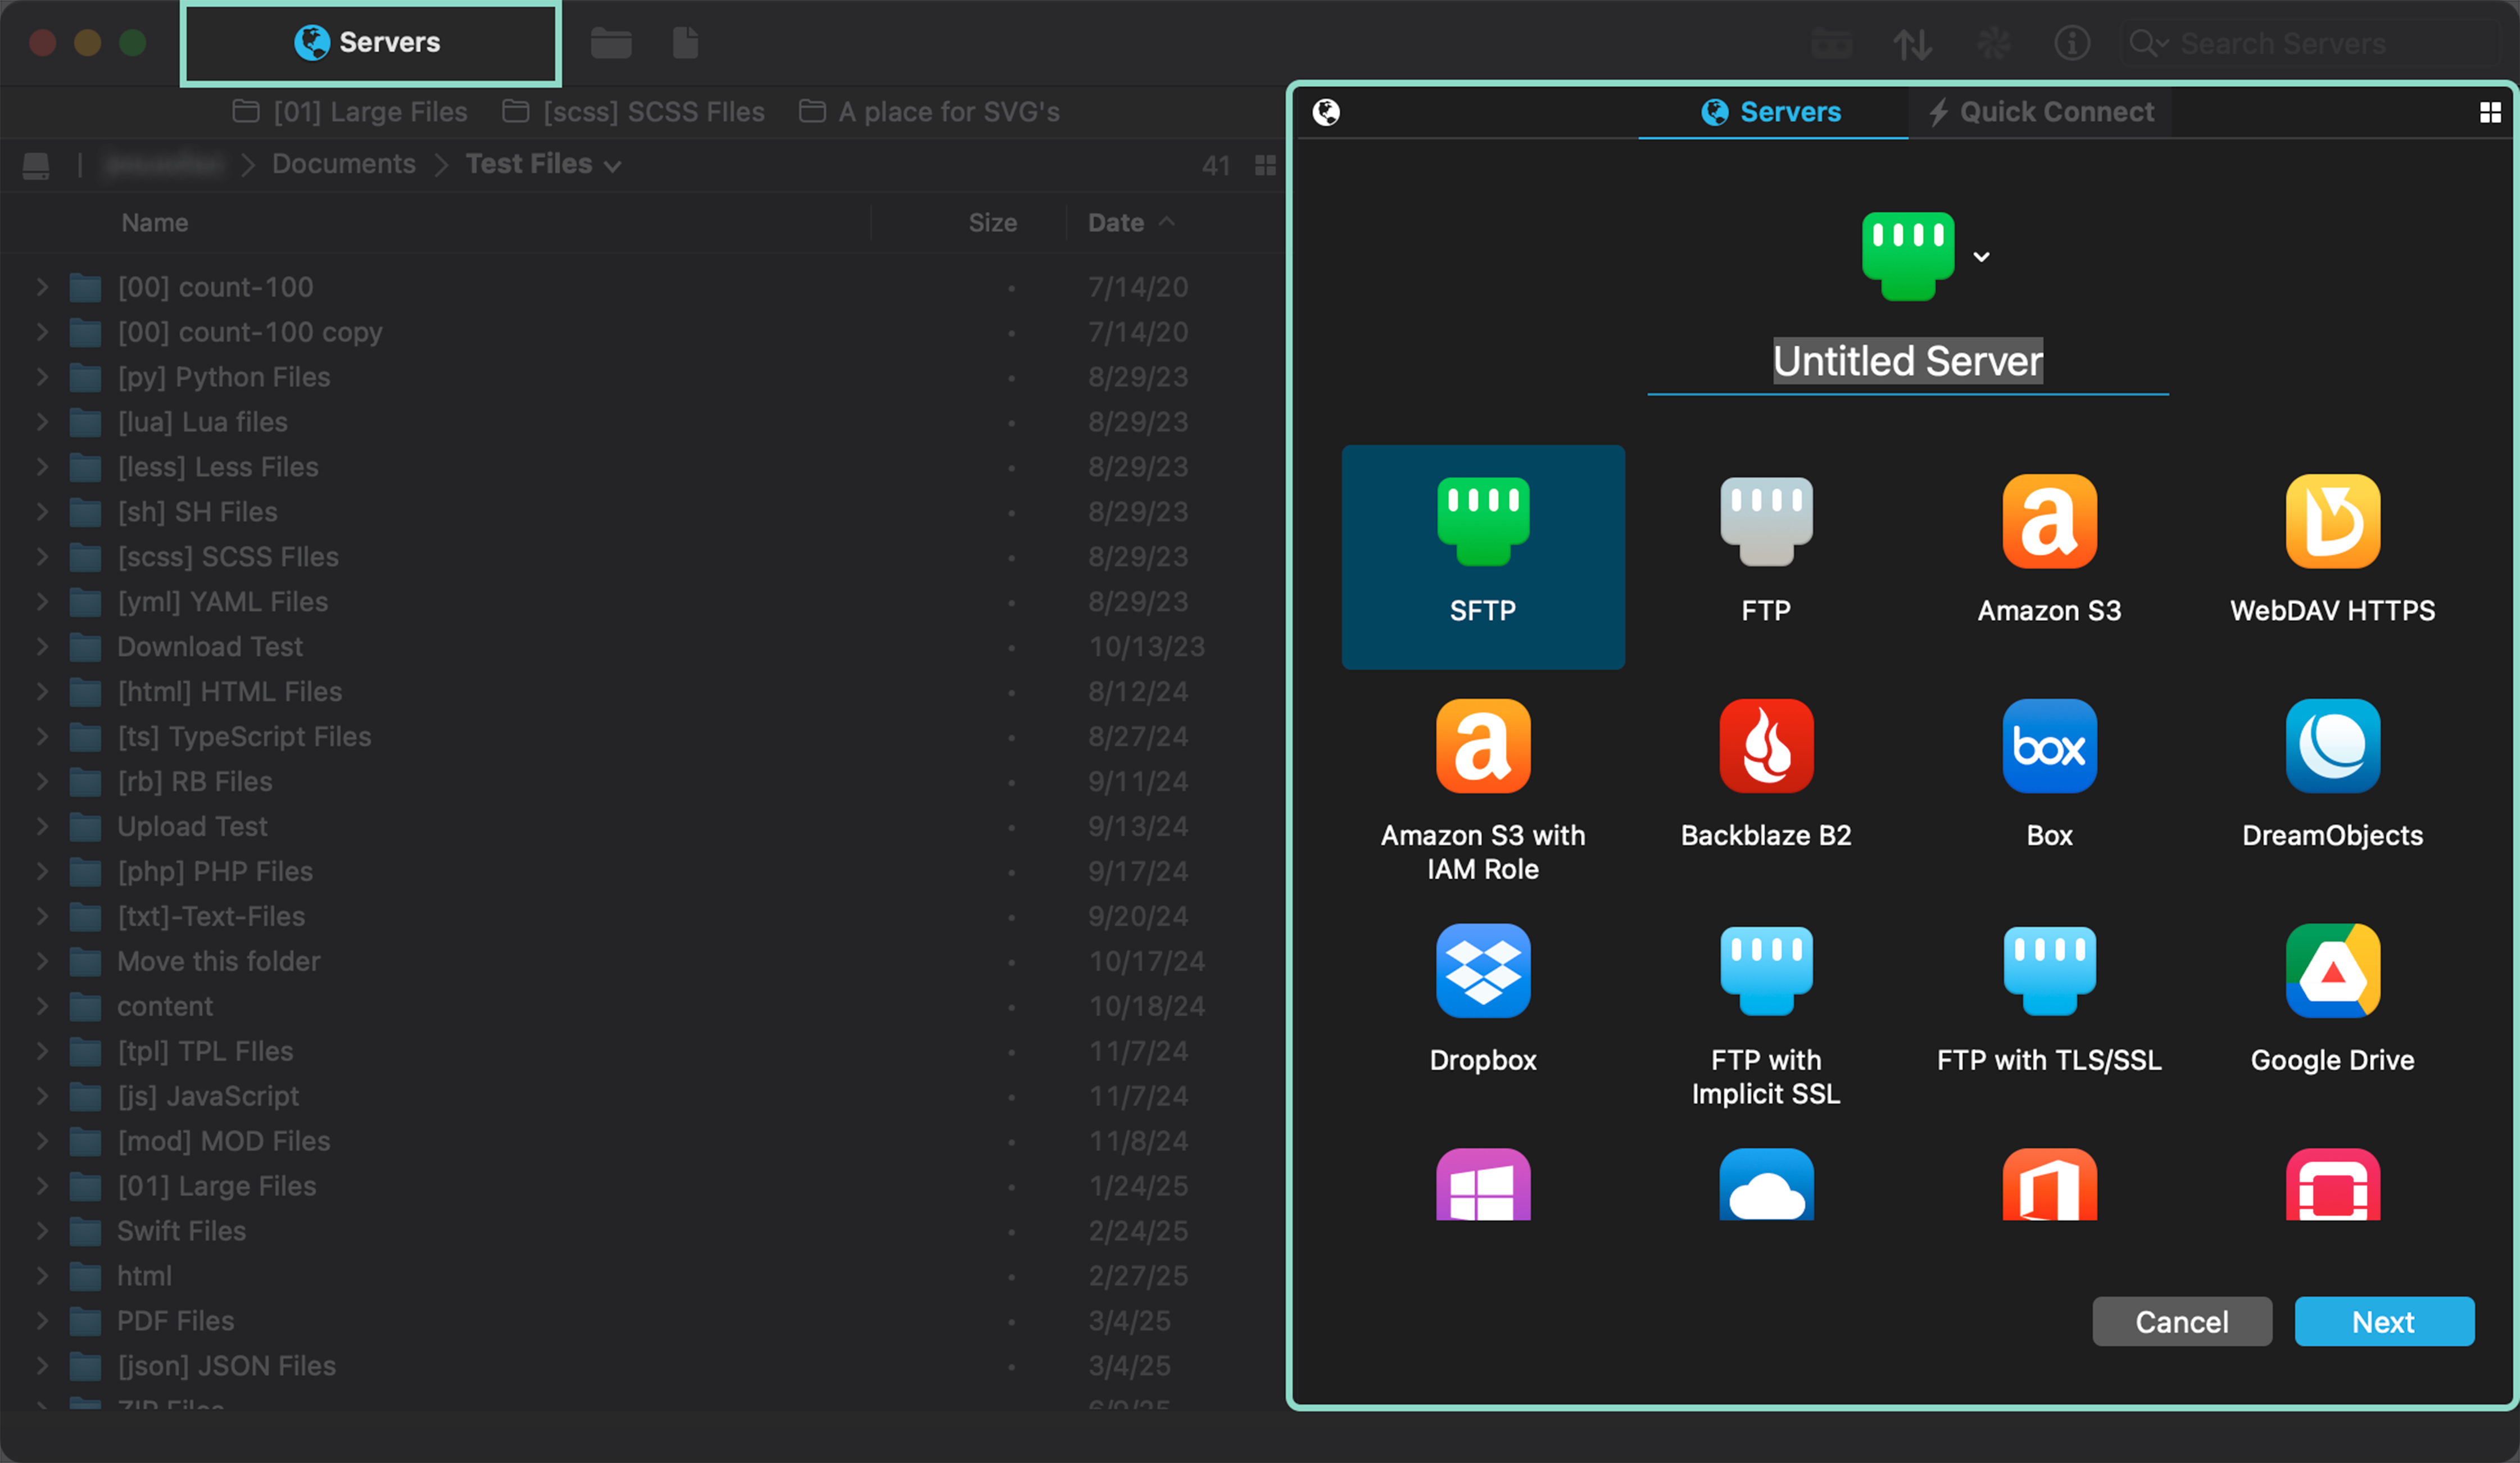The width and height of the screenshot is (2520, 1463).
Task: Sort by the Size column header
Action: 992,223
